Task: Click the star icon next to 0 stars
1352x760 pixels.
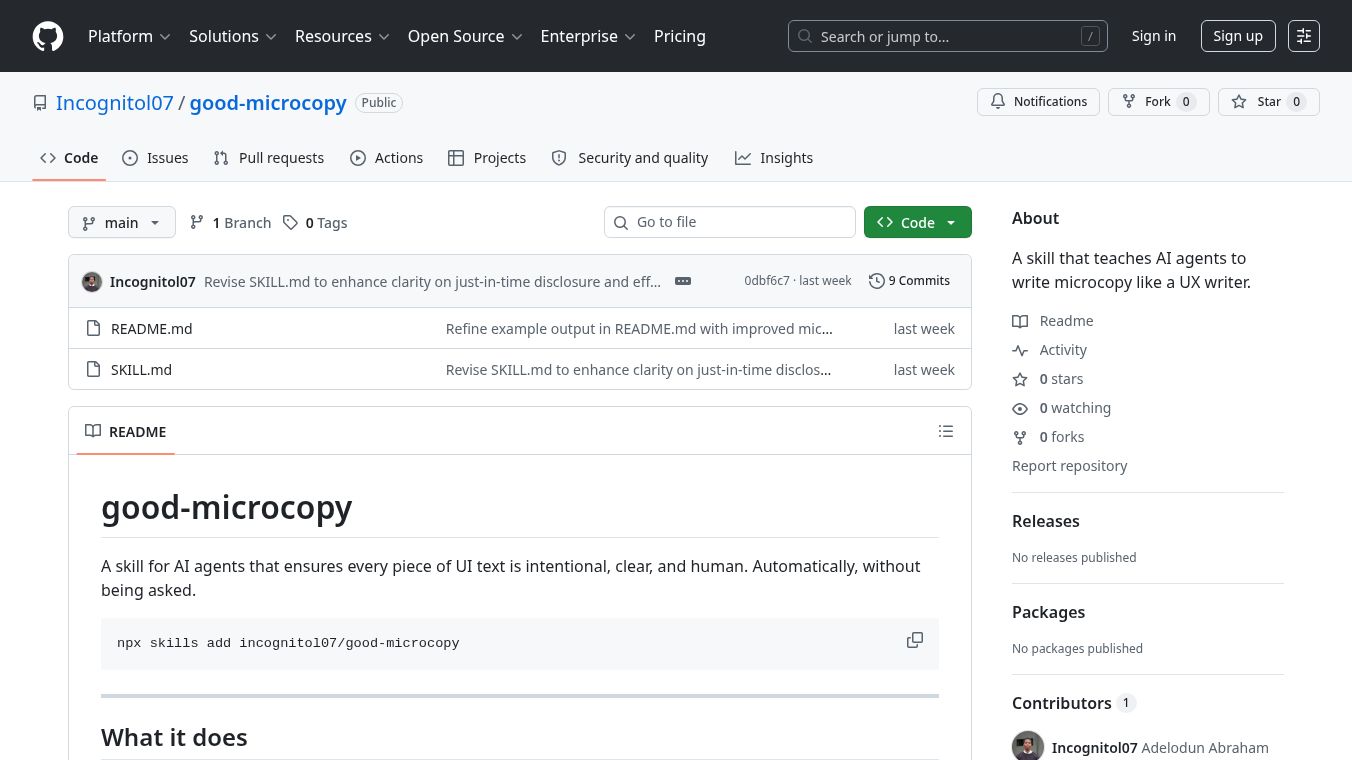Action: click(x=1020, y=379)
